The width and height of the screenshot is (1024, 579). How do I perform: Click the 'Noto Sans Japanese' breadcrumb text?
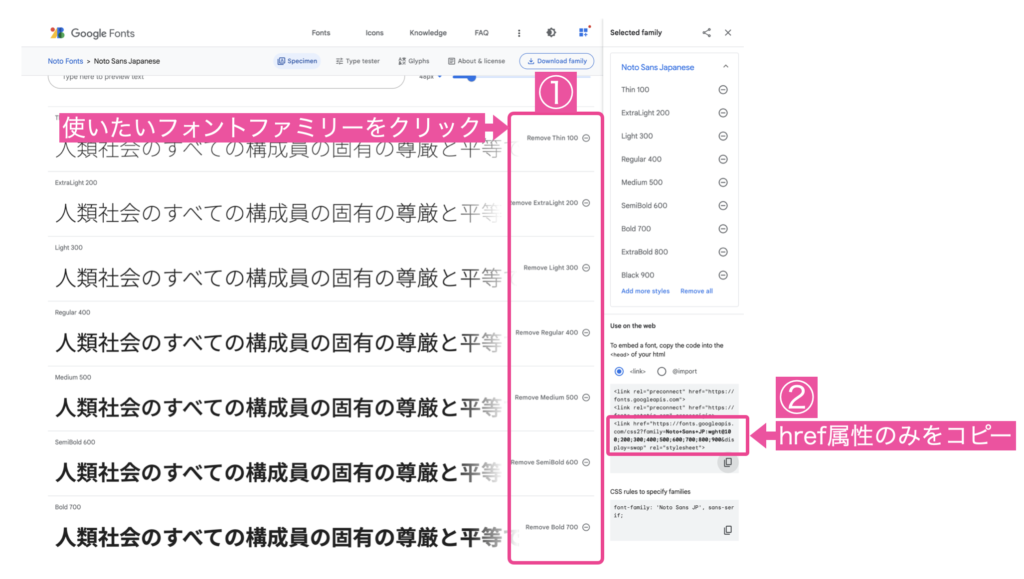pos(127,61)
